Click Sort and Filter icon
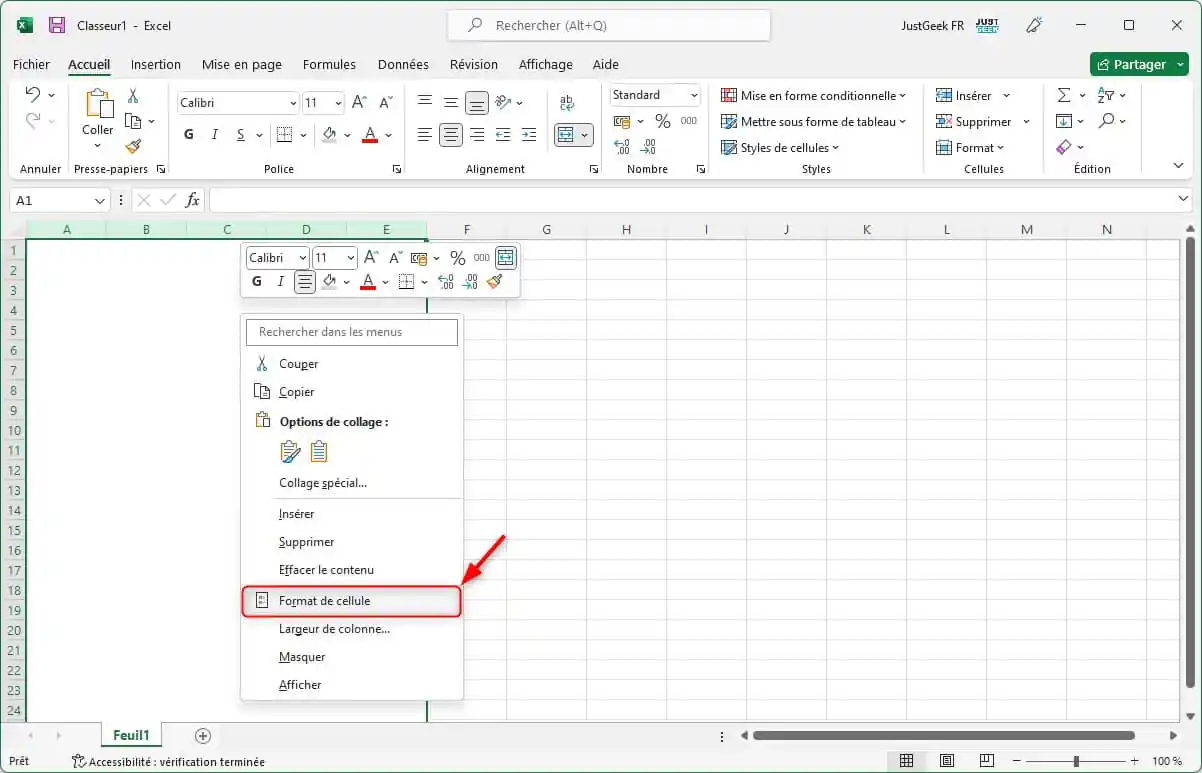Image resolution: width=1202 pixels, height=773 pixels. coord(1105,95)
